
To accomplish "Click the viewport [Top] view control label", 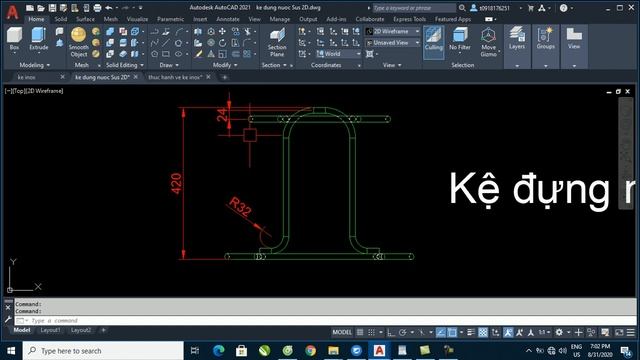I will (x=20, y=91).
